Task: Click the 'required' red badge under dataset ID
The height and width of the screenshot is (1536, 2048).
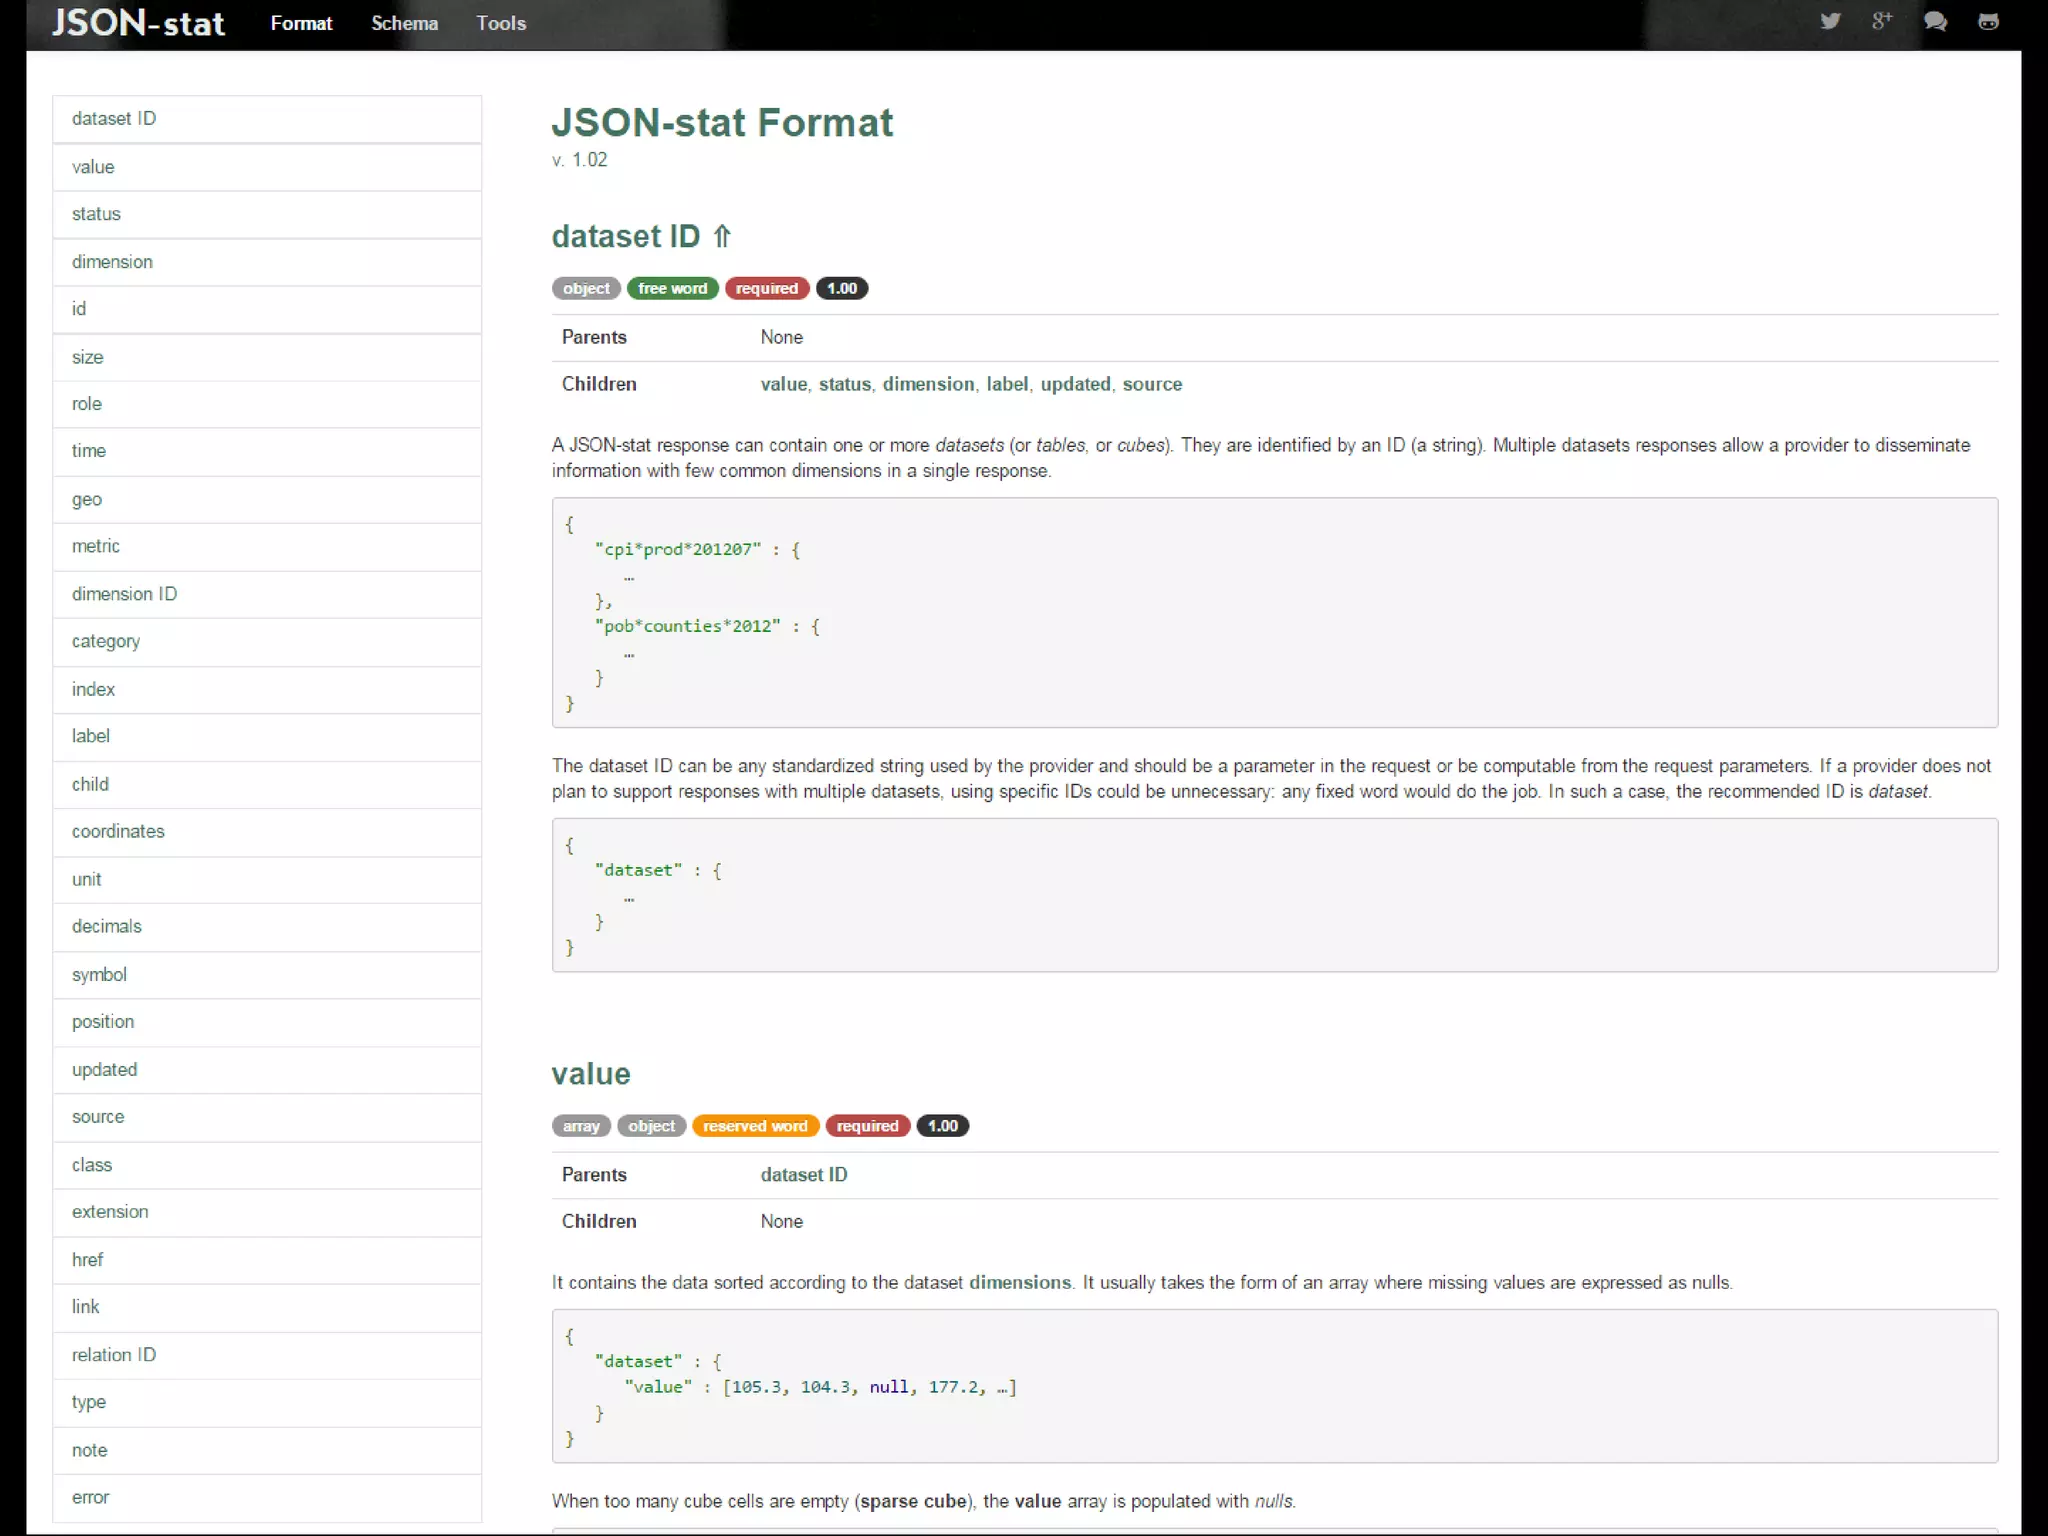Action: [766, 288]
